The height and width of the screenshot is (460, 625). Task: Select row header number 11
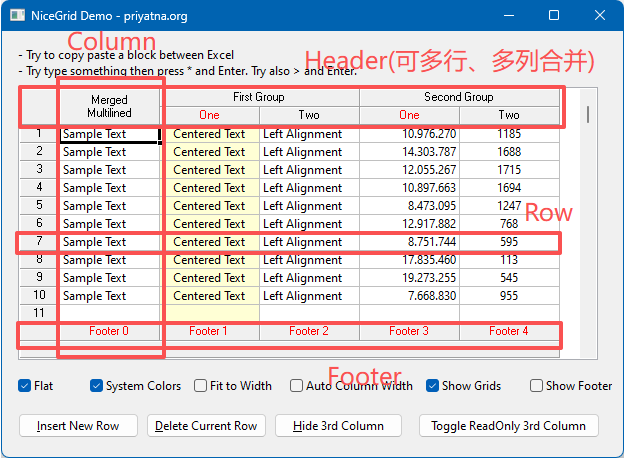pyautogui.click(x=39, y=313)
